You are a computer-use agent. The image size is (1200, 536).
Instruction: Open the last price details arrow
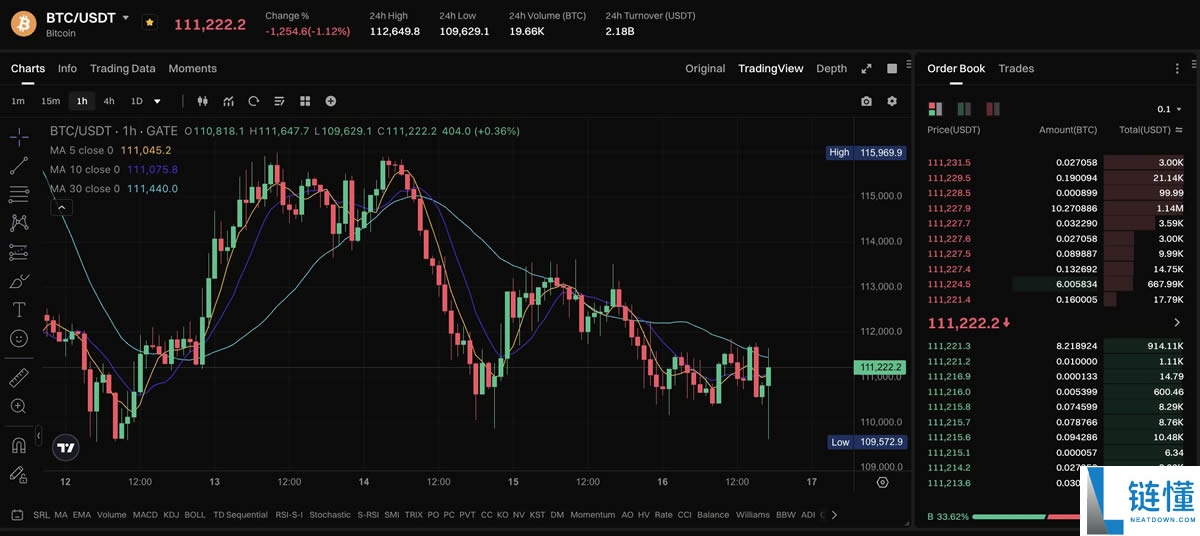click(1178, 323)
